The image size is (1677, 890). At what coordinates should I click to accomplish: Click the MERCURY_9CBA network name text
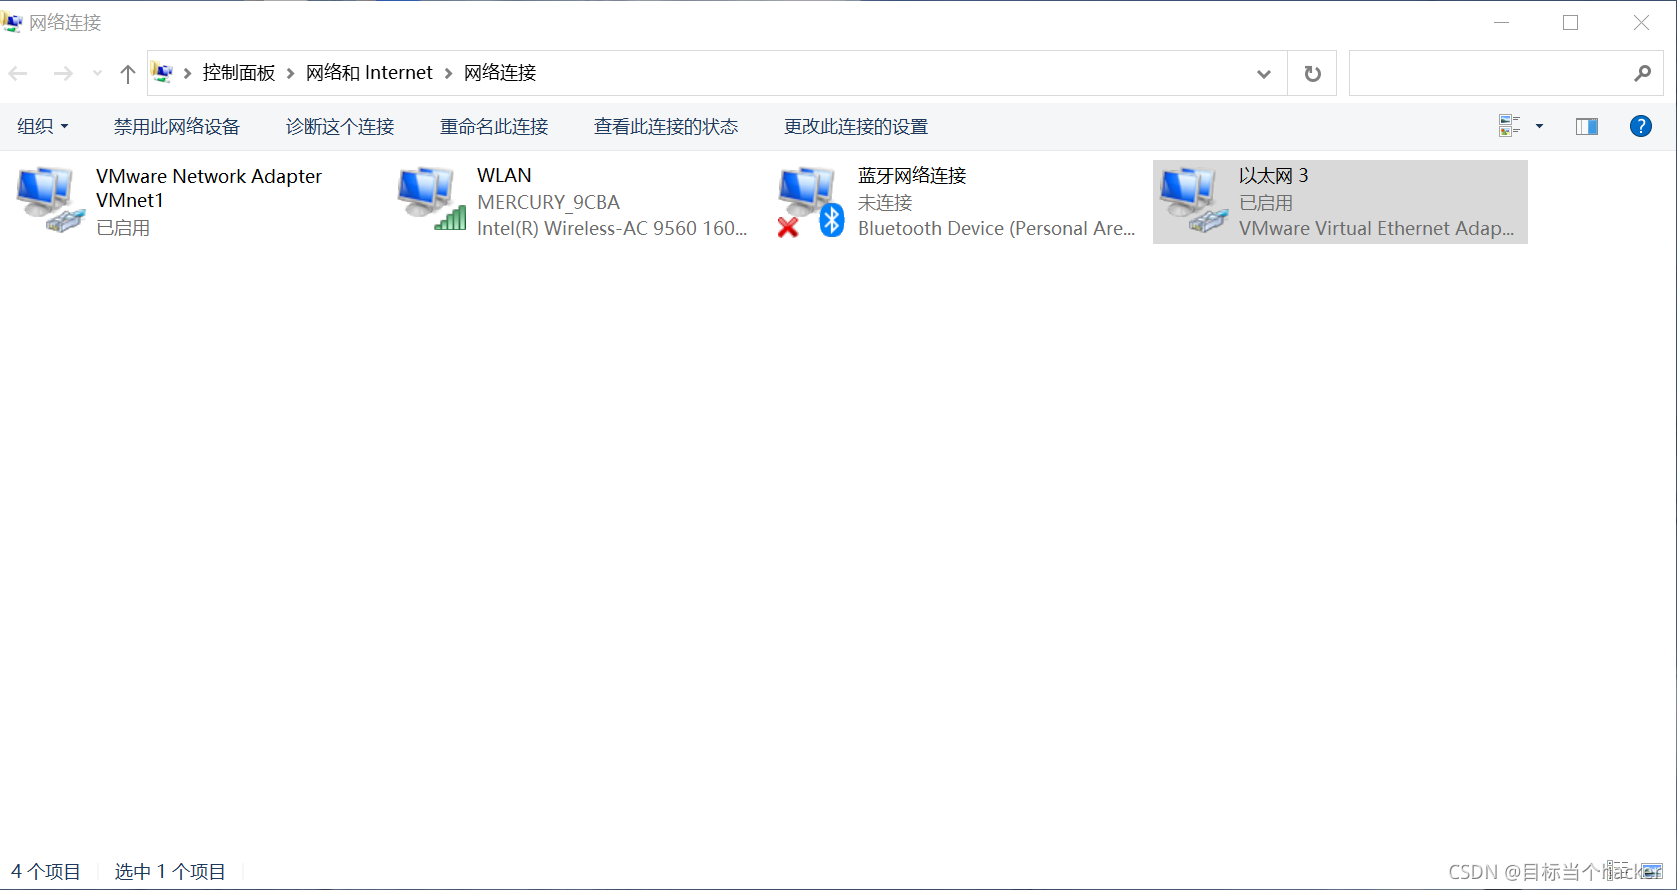tap(548, 202)
